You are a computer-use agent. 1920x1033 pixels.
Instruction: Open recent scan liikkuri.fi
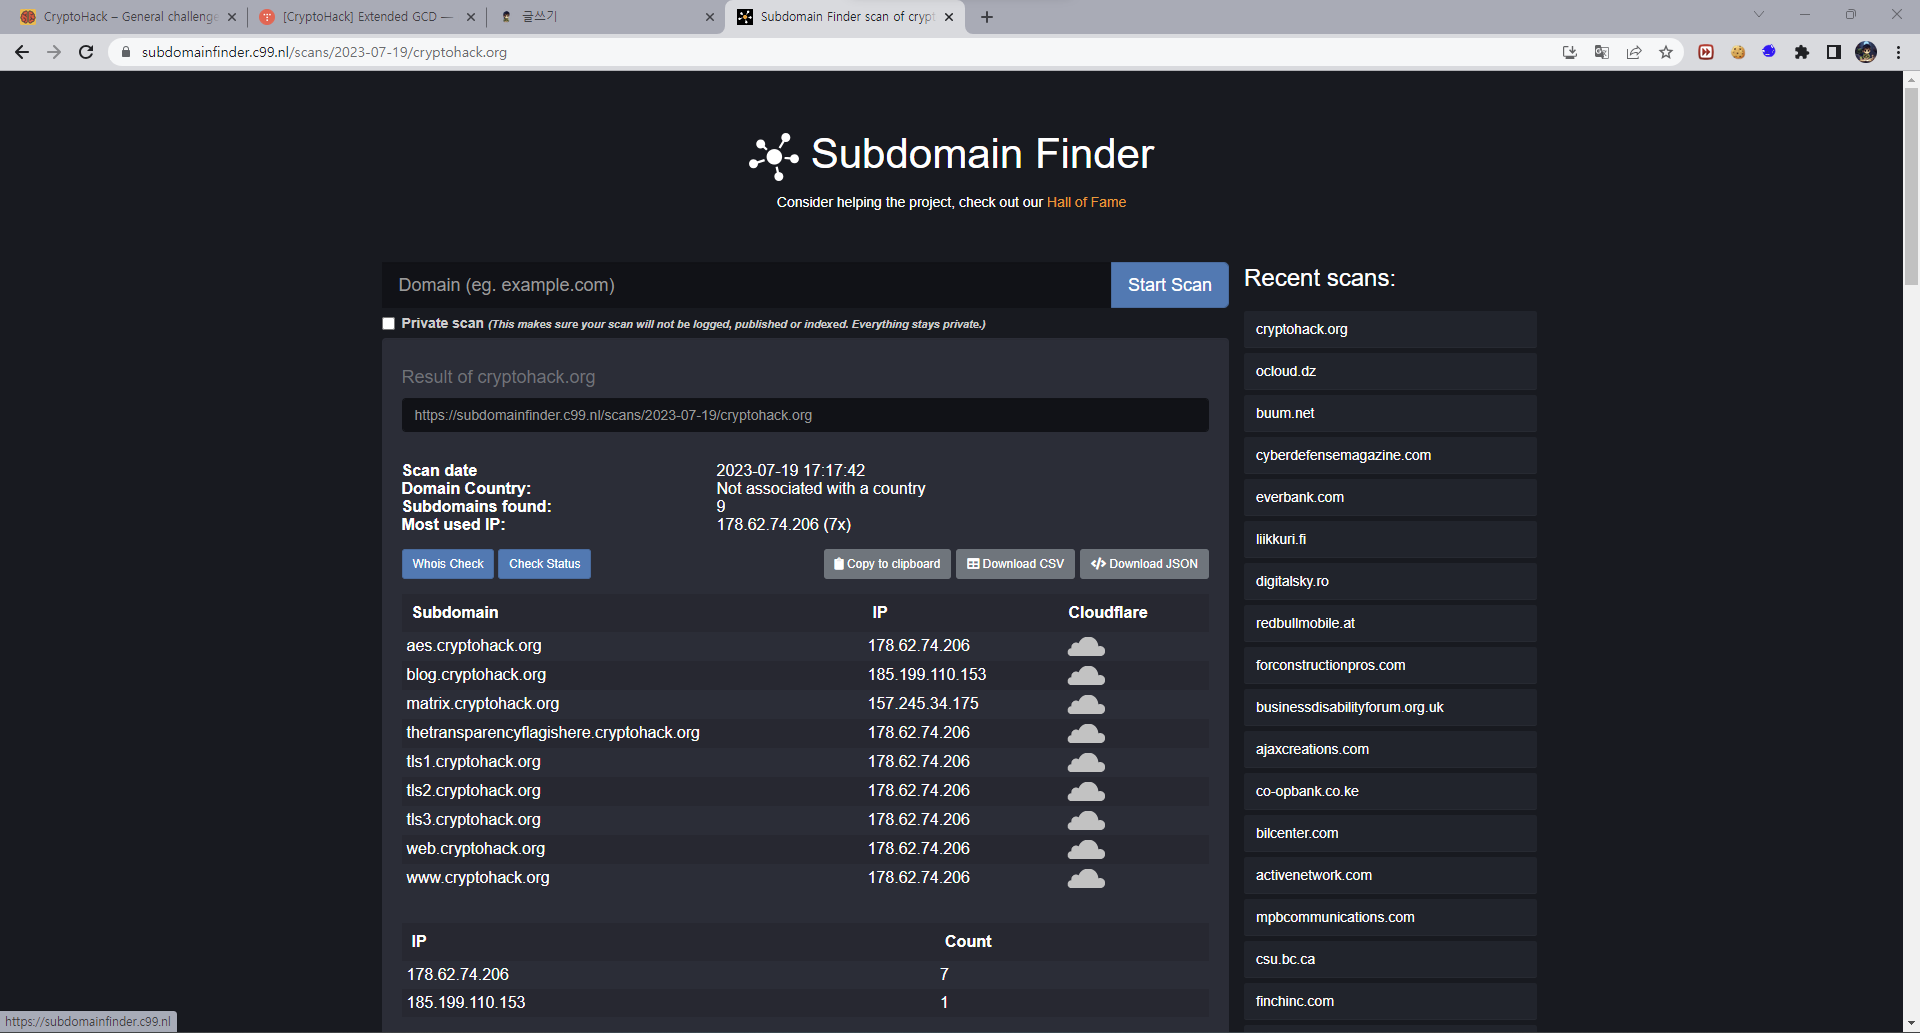(x=1390, y=539)
